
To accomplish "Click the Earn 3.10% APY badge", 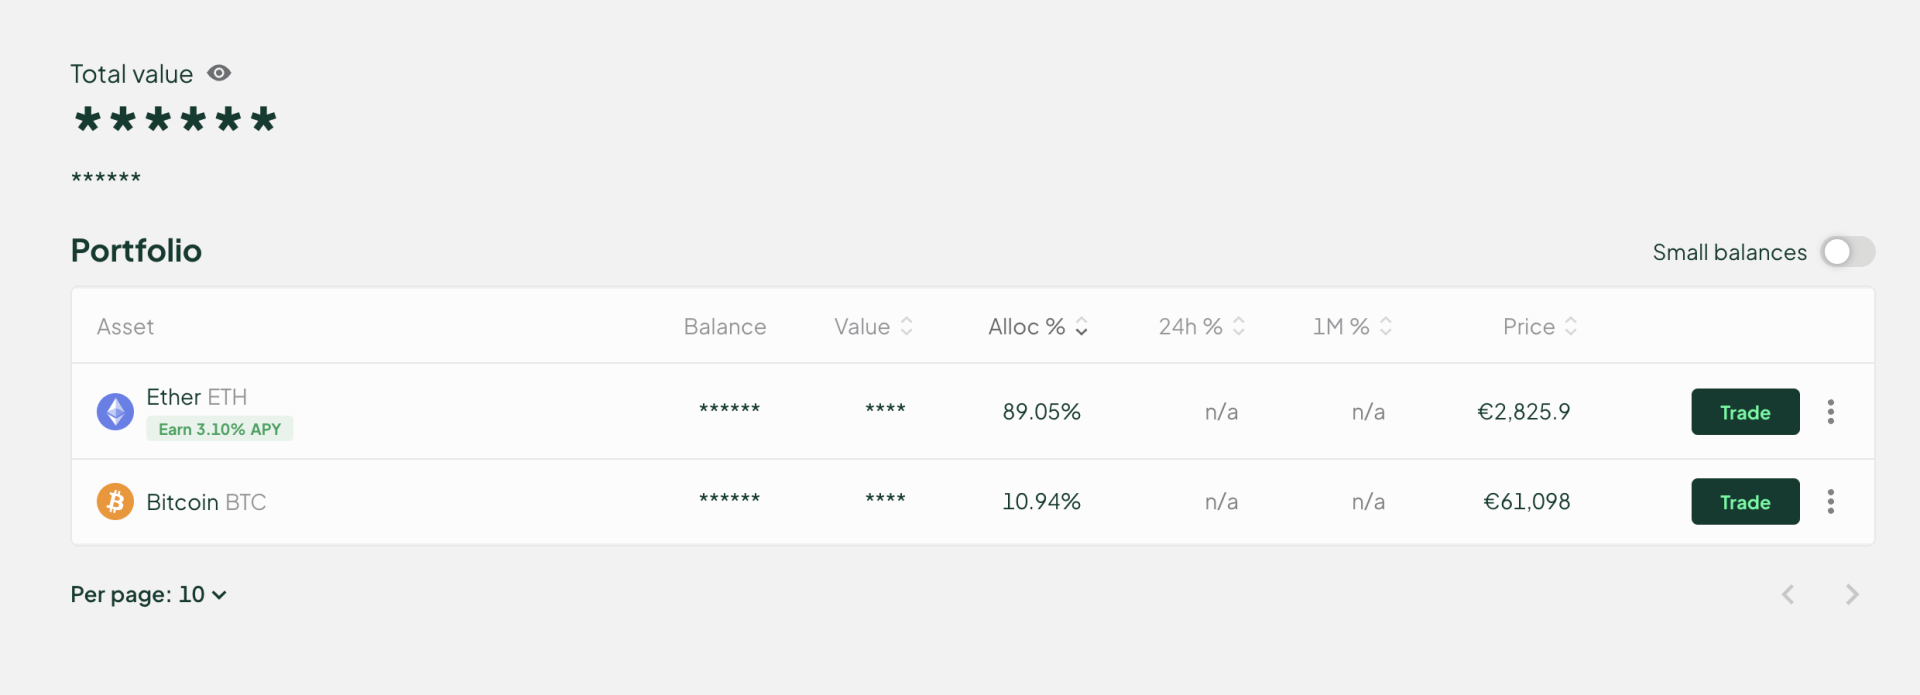I will (219, 429).
